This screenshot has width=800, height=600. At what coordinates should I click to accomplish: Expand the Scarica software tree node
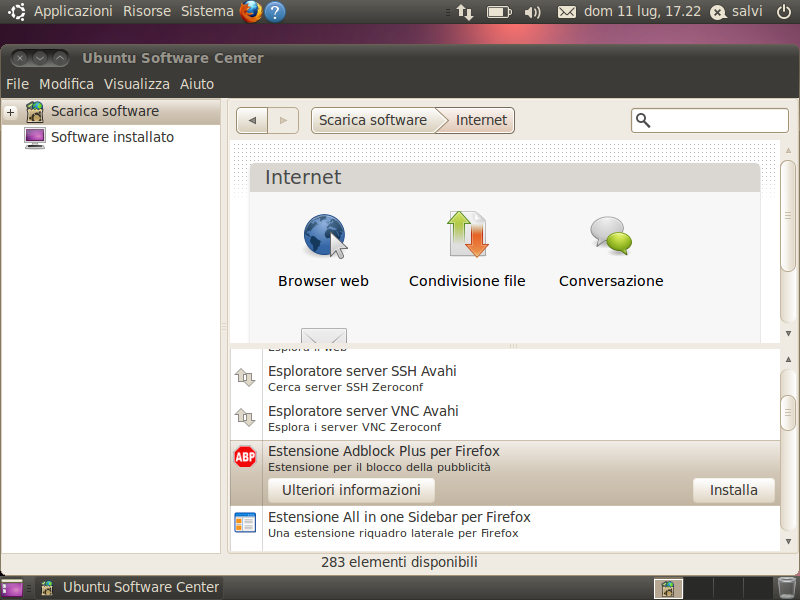[x=11, y=111]
